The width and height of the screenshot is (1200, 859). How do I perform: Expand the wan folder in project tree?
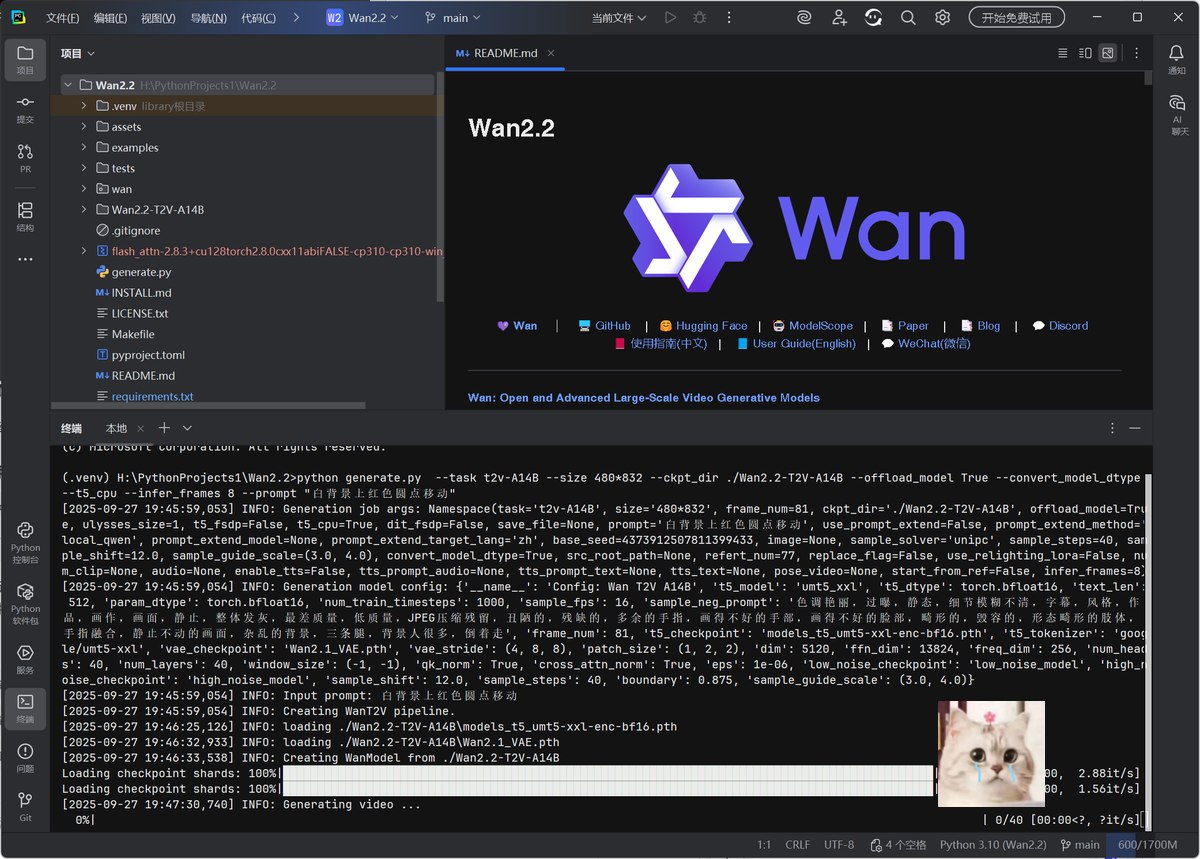(84, 188)
